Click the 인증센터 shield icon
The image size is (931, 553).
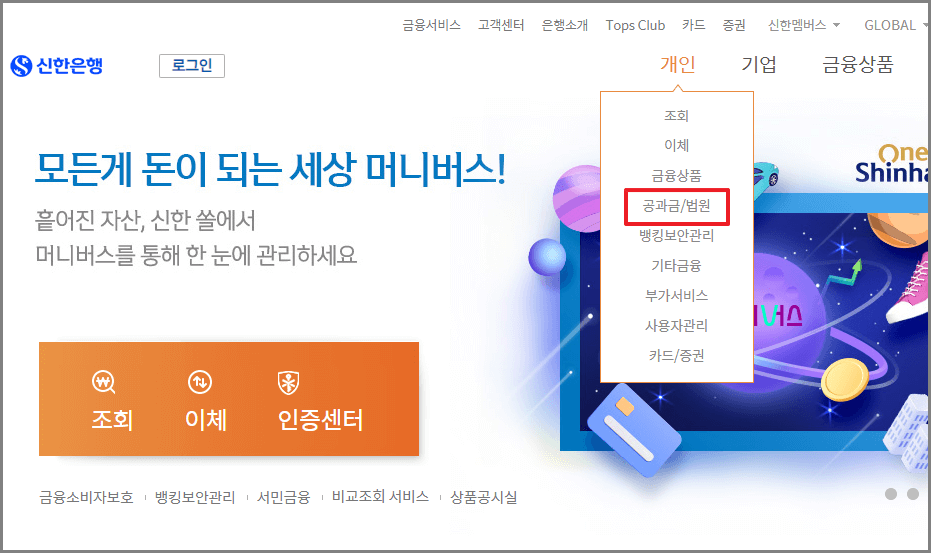(289, 383)
